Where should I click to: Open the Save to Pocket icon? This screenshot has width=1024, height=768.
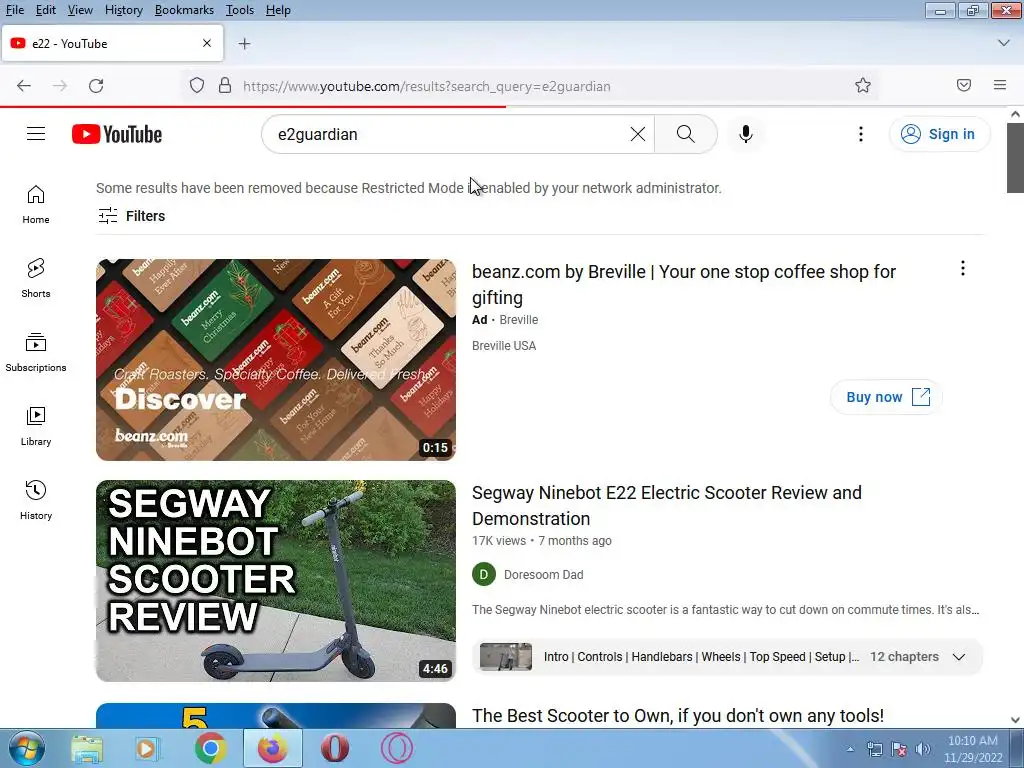point(964,86)
